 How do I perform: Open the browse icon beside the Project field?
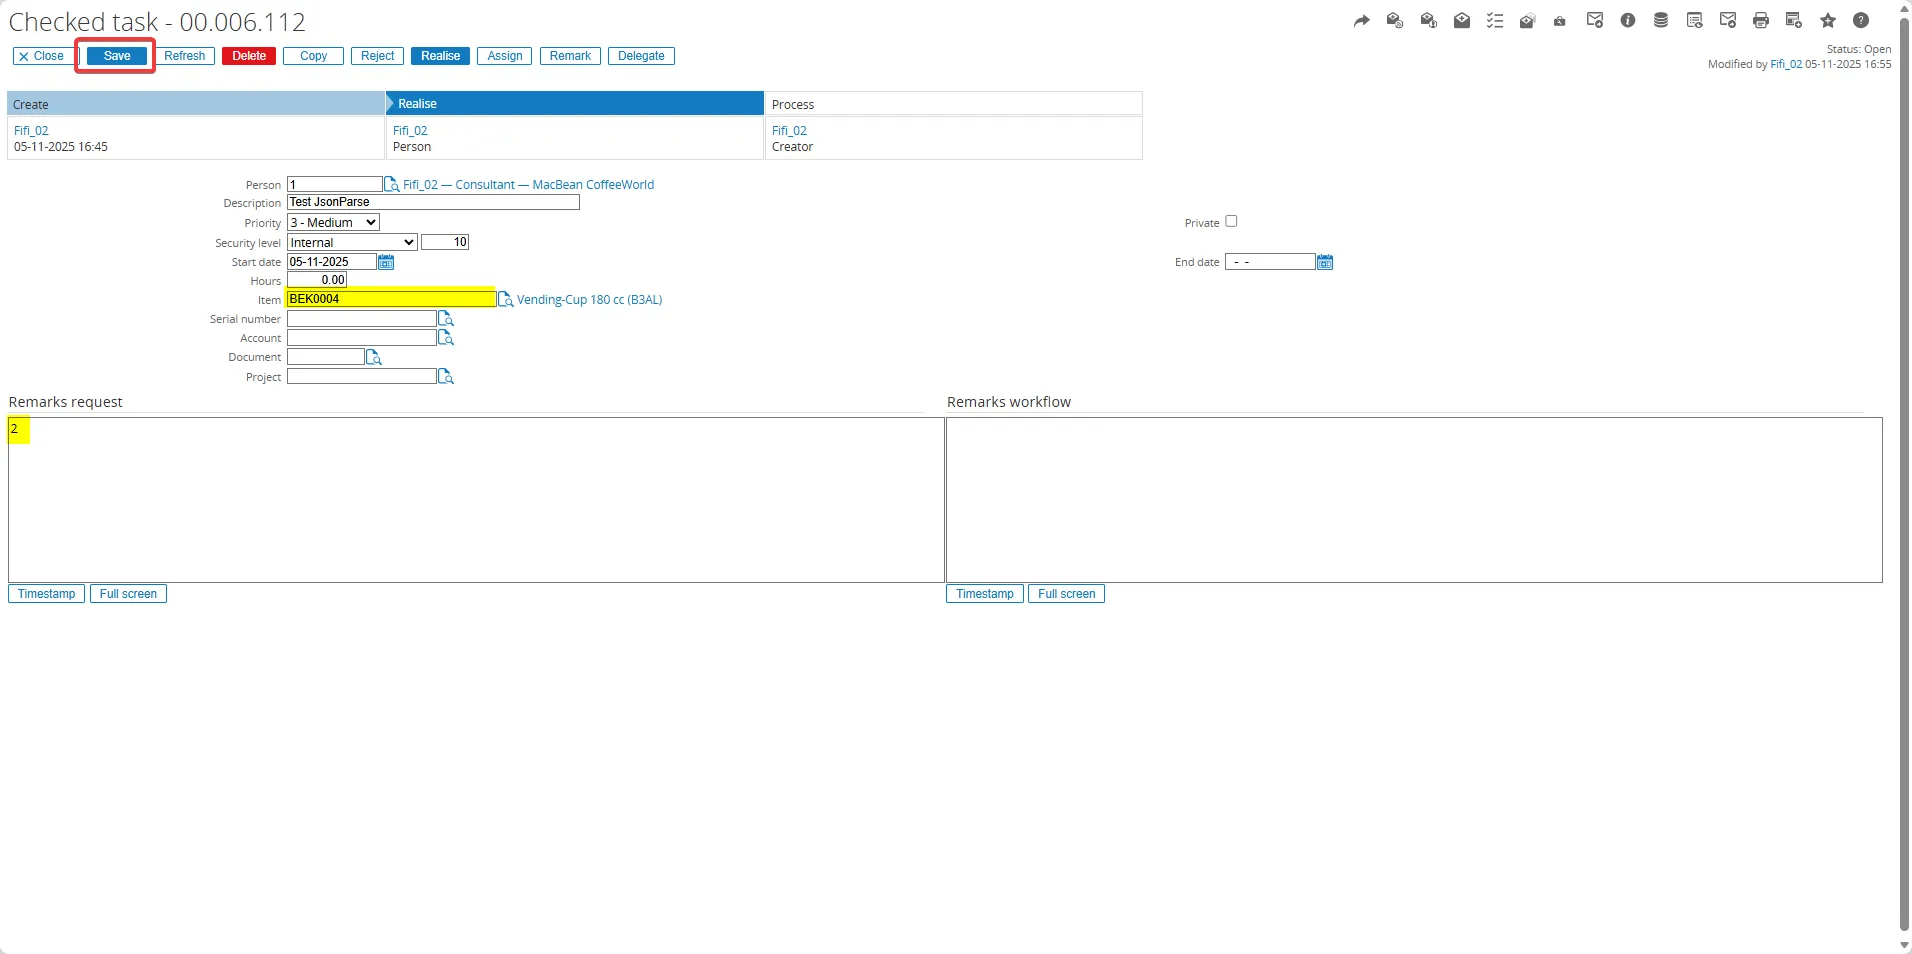click(446, 377)
